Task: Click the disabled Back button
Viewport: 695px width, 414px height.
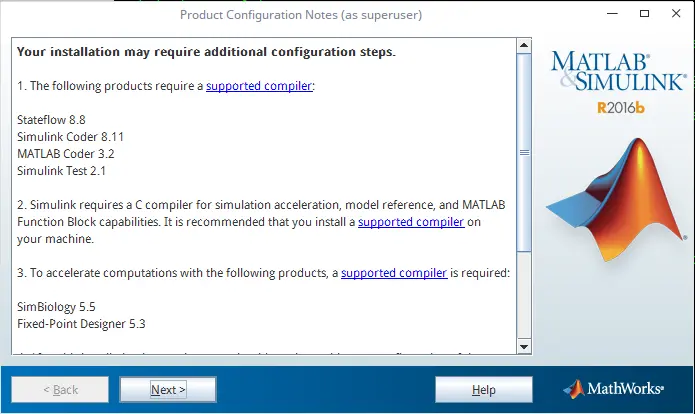Action: tap(60, 390)
